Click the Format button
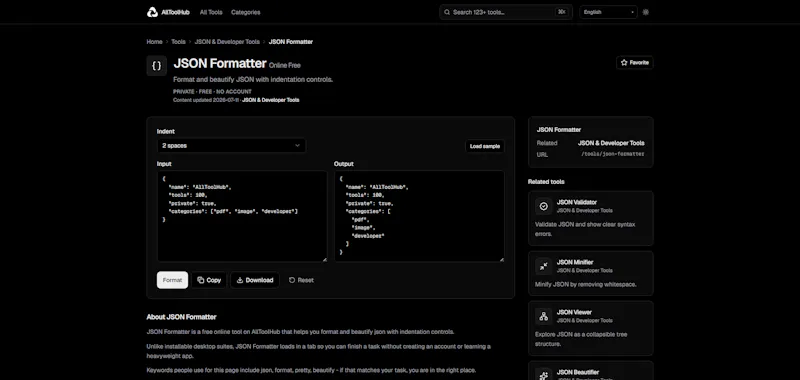The height and width of the screenshot is (380, 800). (172, 280)
